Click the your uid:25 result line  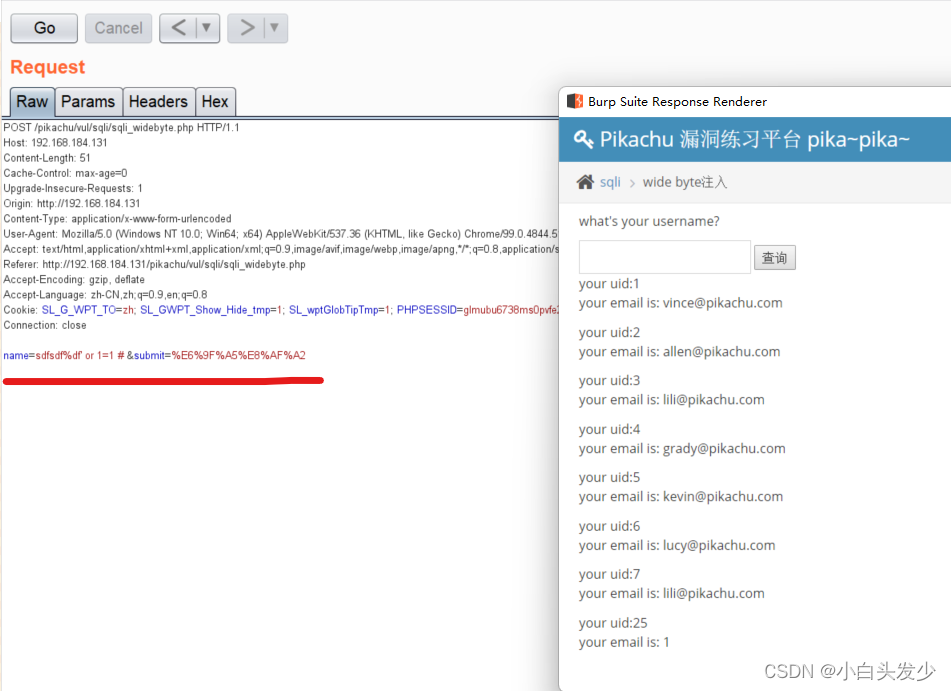tap(613, 622)
